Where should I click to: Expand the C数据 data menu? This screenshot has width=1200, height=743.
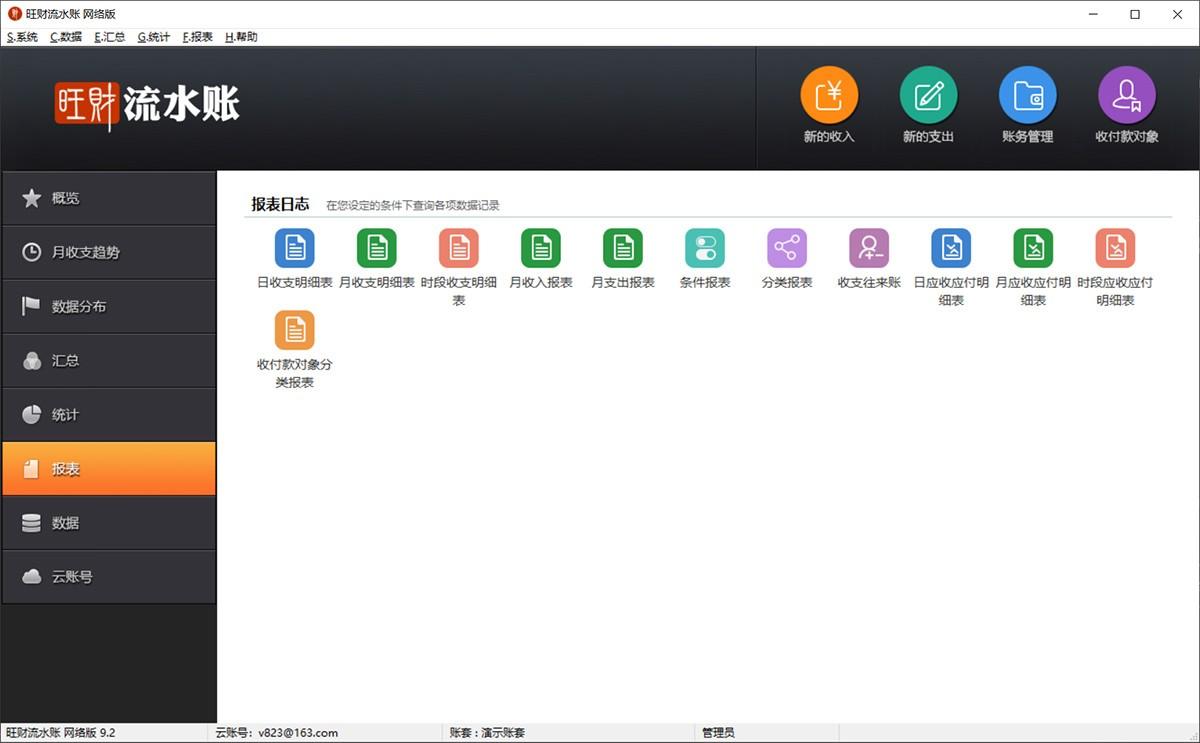pos(64,36)
